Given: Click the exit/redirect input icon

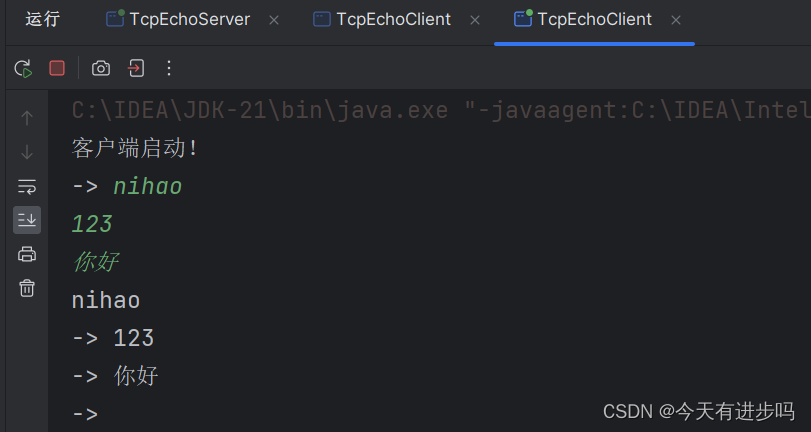Looking at the screenshot, I should [x=135, y=68].
